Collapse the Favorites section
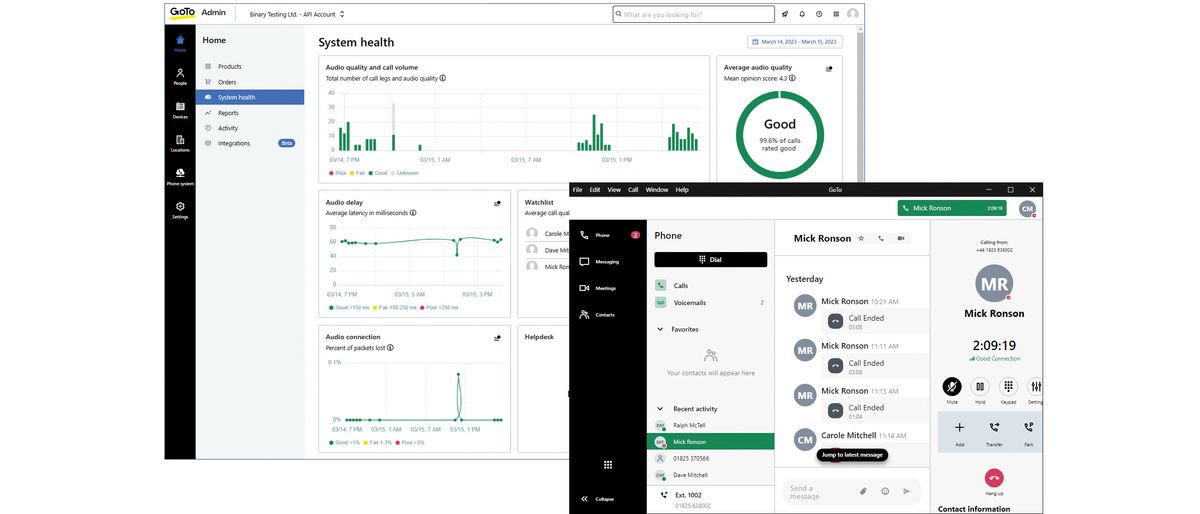Screen dimensions: 1200x514 pos(660,329)
